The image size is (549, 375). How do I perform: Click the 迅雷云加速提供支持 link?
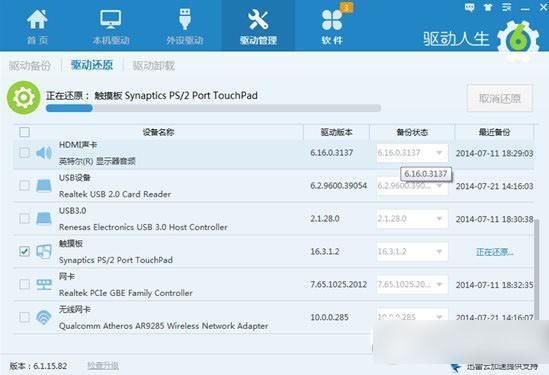pos(502,367)
